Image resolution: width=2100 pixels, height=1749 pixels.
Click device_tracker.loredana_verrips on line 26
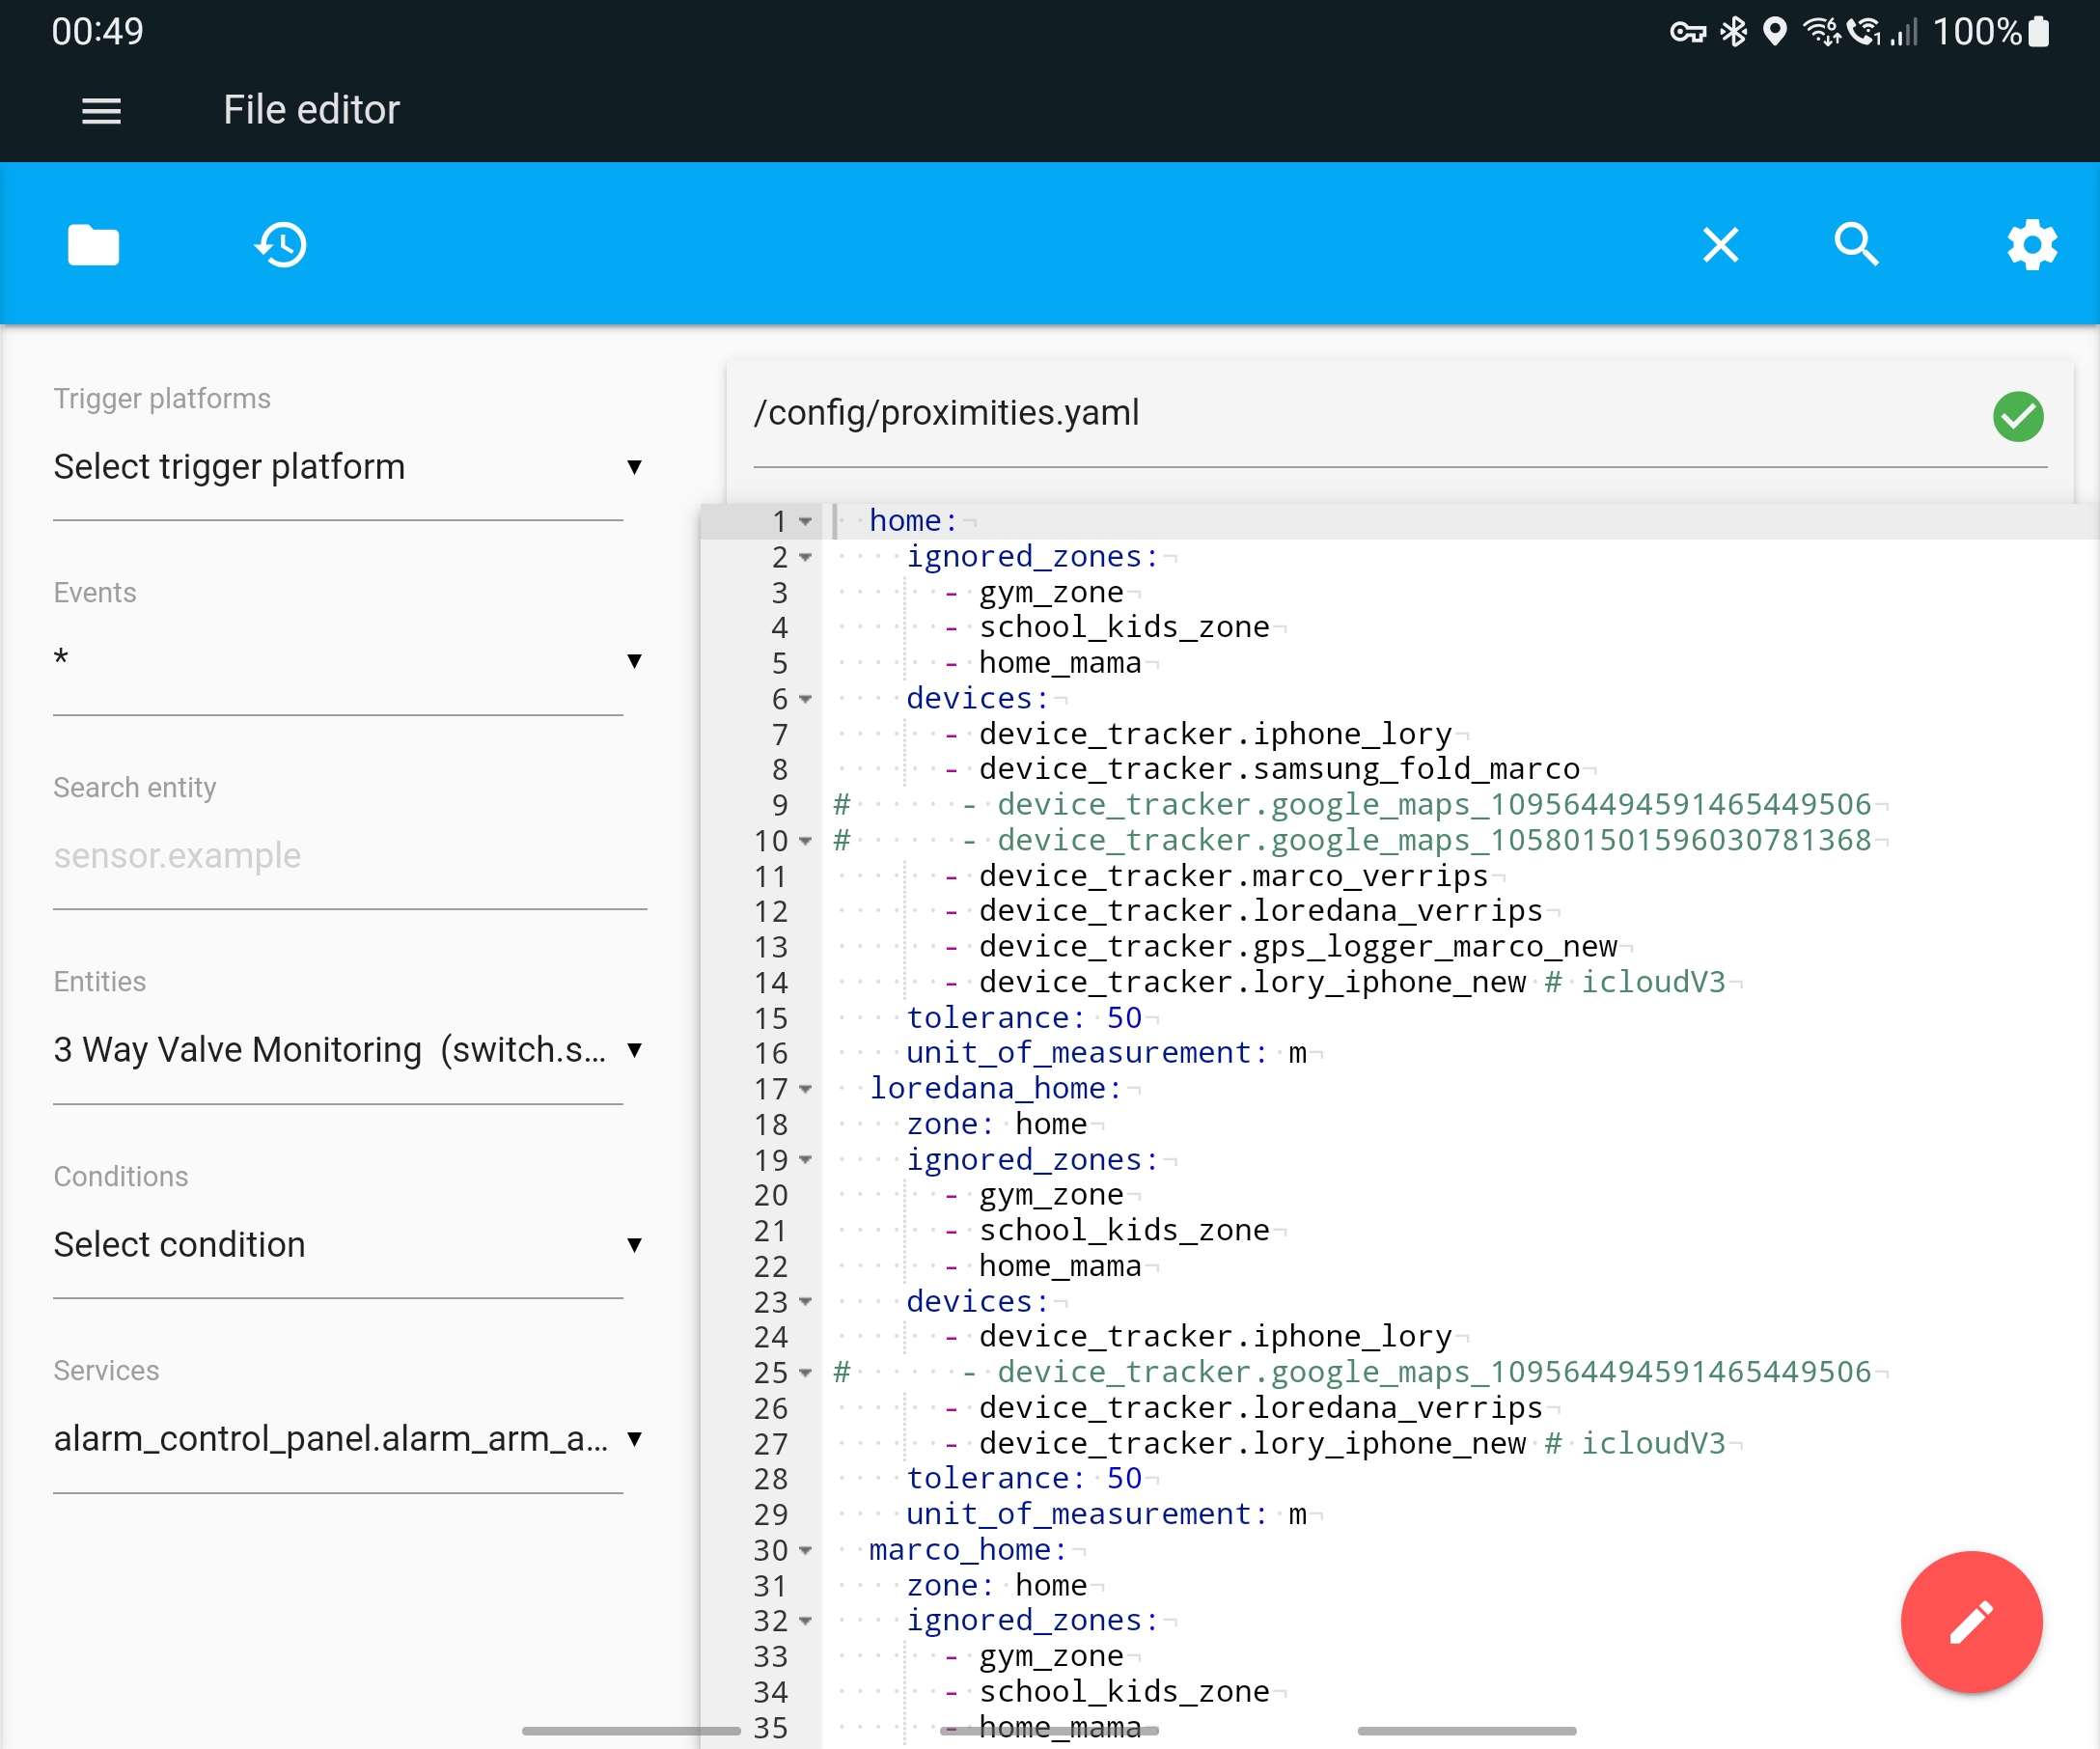point(1261,1408)
